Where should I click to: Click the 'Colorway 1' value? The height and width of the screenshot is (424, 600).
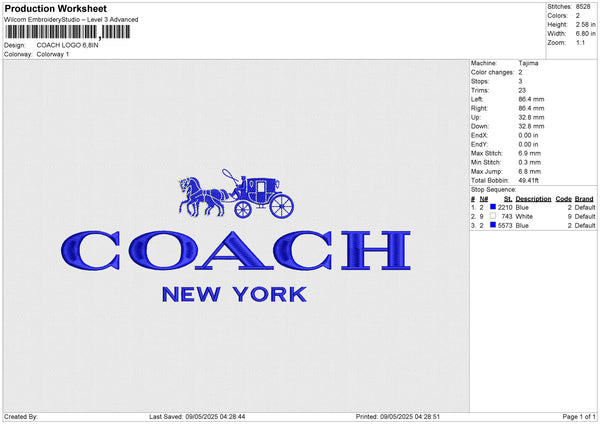click(x=53, y=54)
